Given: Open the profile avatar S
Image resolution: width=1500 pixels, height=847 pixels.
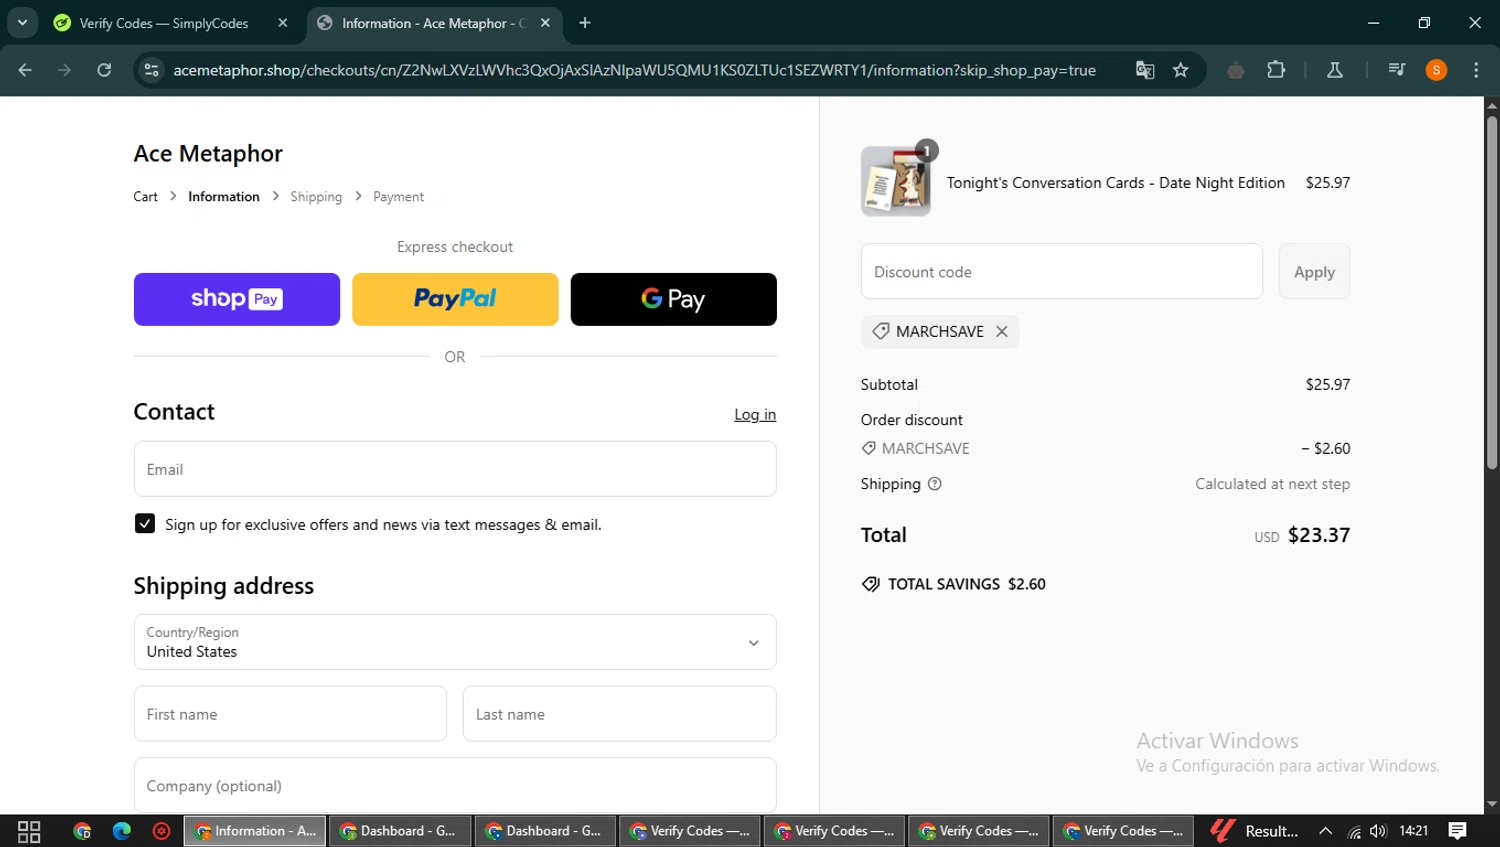Looking at the screenshot, I should (x=1436, y=70).
